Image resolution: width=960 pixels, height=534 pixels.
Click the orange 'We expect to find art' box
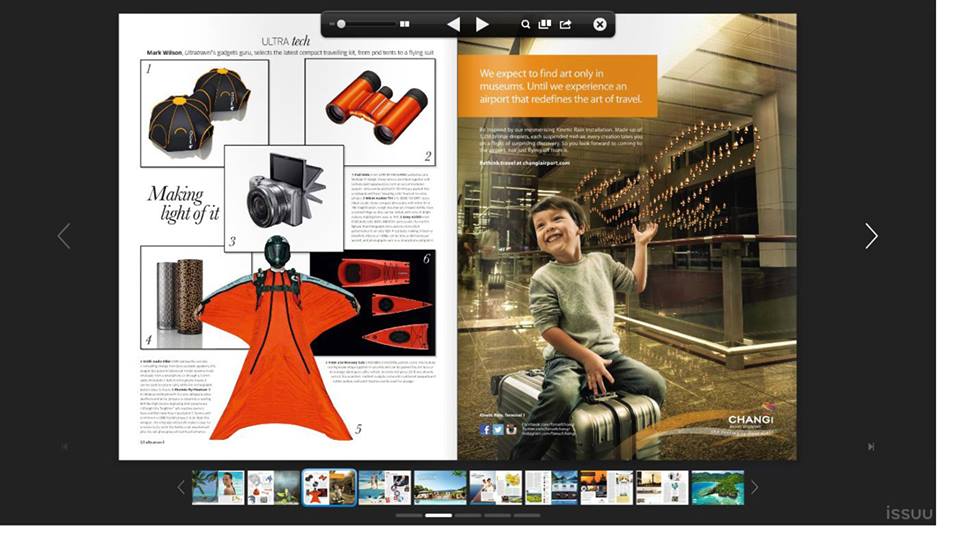click(557, 86)
